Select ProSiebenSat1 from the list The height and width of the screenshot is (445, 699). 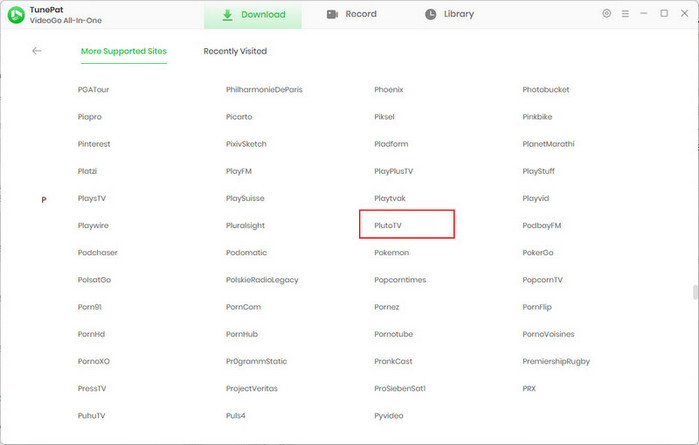click(x=400, y=388)
